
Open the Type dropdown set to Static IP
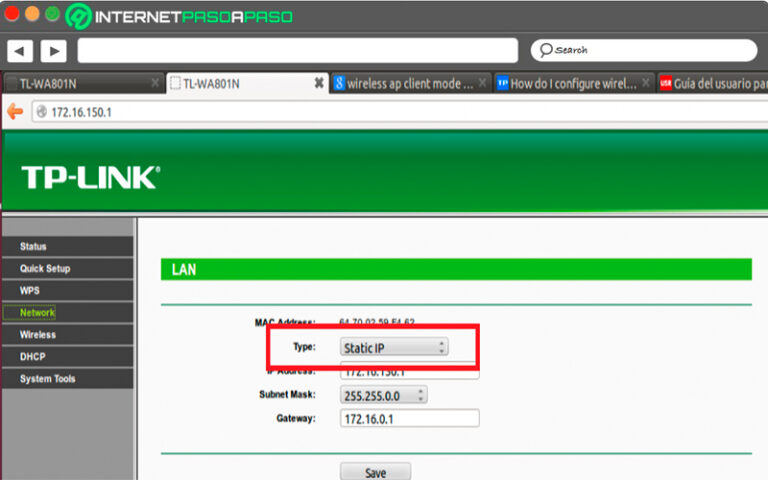[x=394, y=348]
